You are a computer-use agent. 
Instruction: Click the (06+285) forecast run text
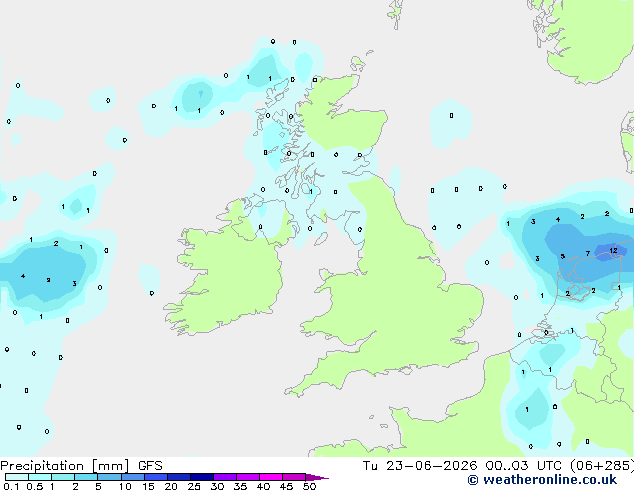602,466
